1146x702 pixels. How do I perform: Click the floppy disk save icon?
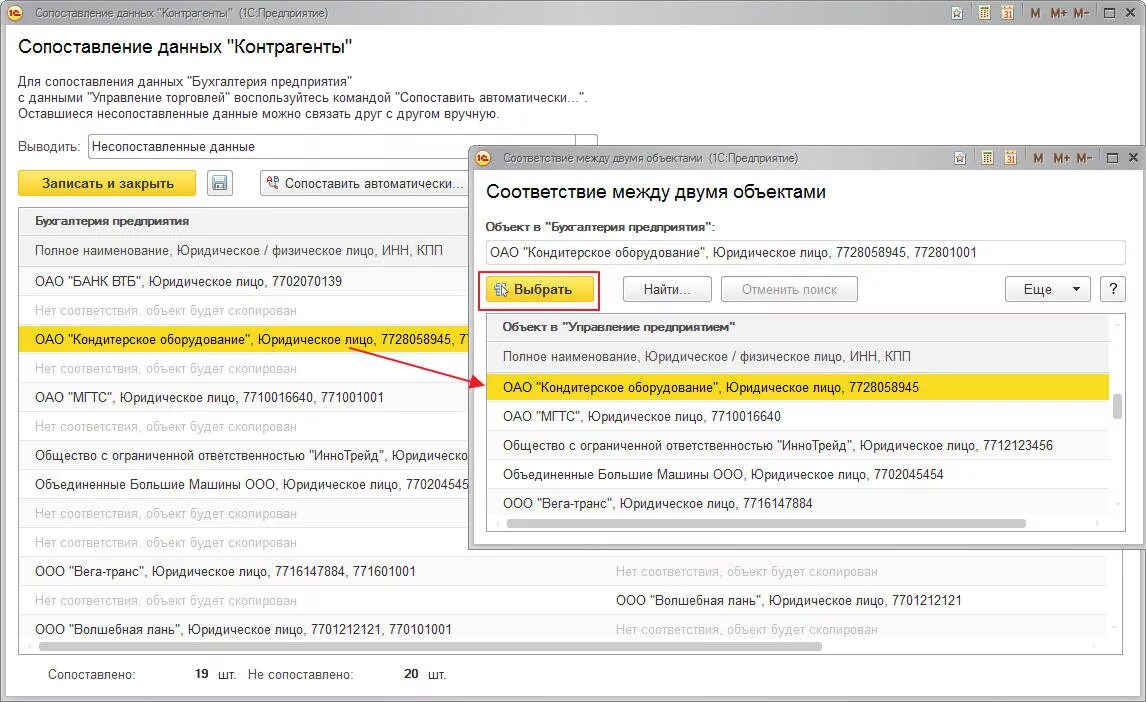[219, 183]
